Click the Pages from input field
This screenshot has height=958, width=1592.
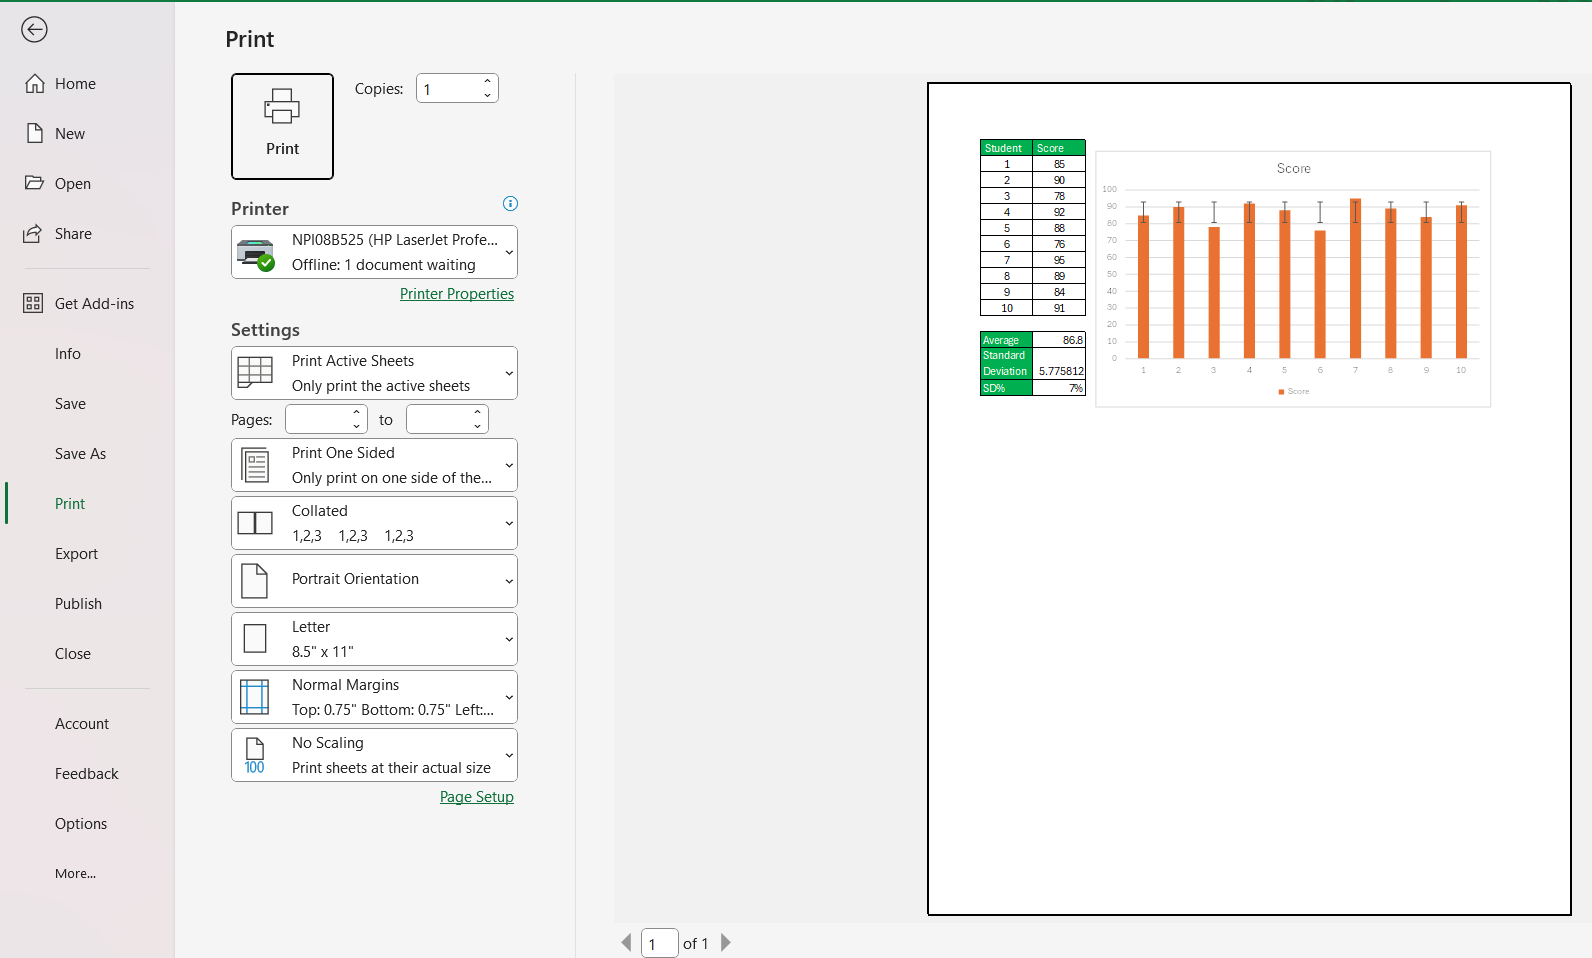point(317,419)
